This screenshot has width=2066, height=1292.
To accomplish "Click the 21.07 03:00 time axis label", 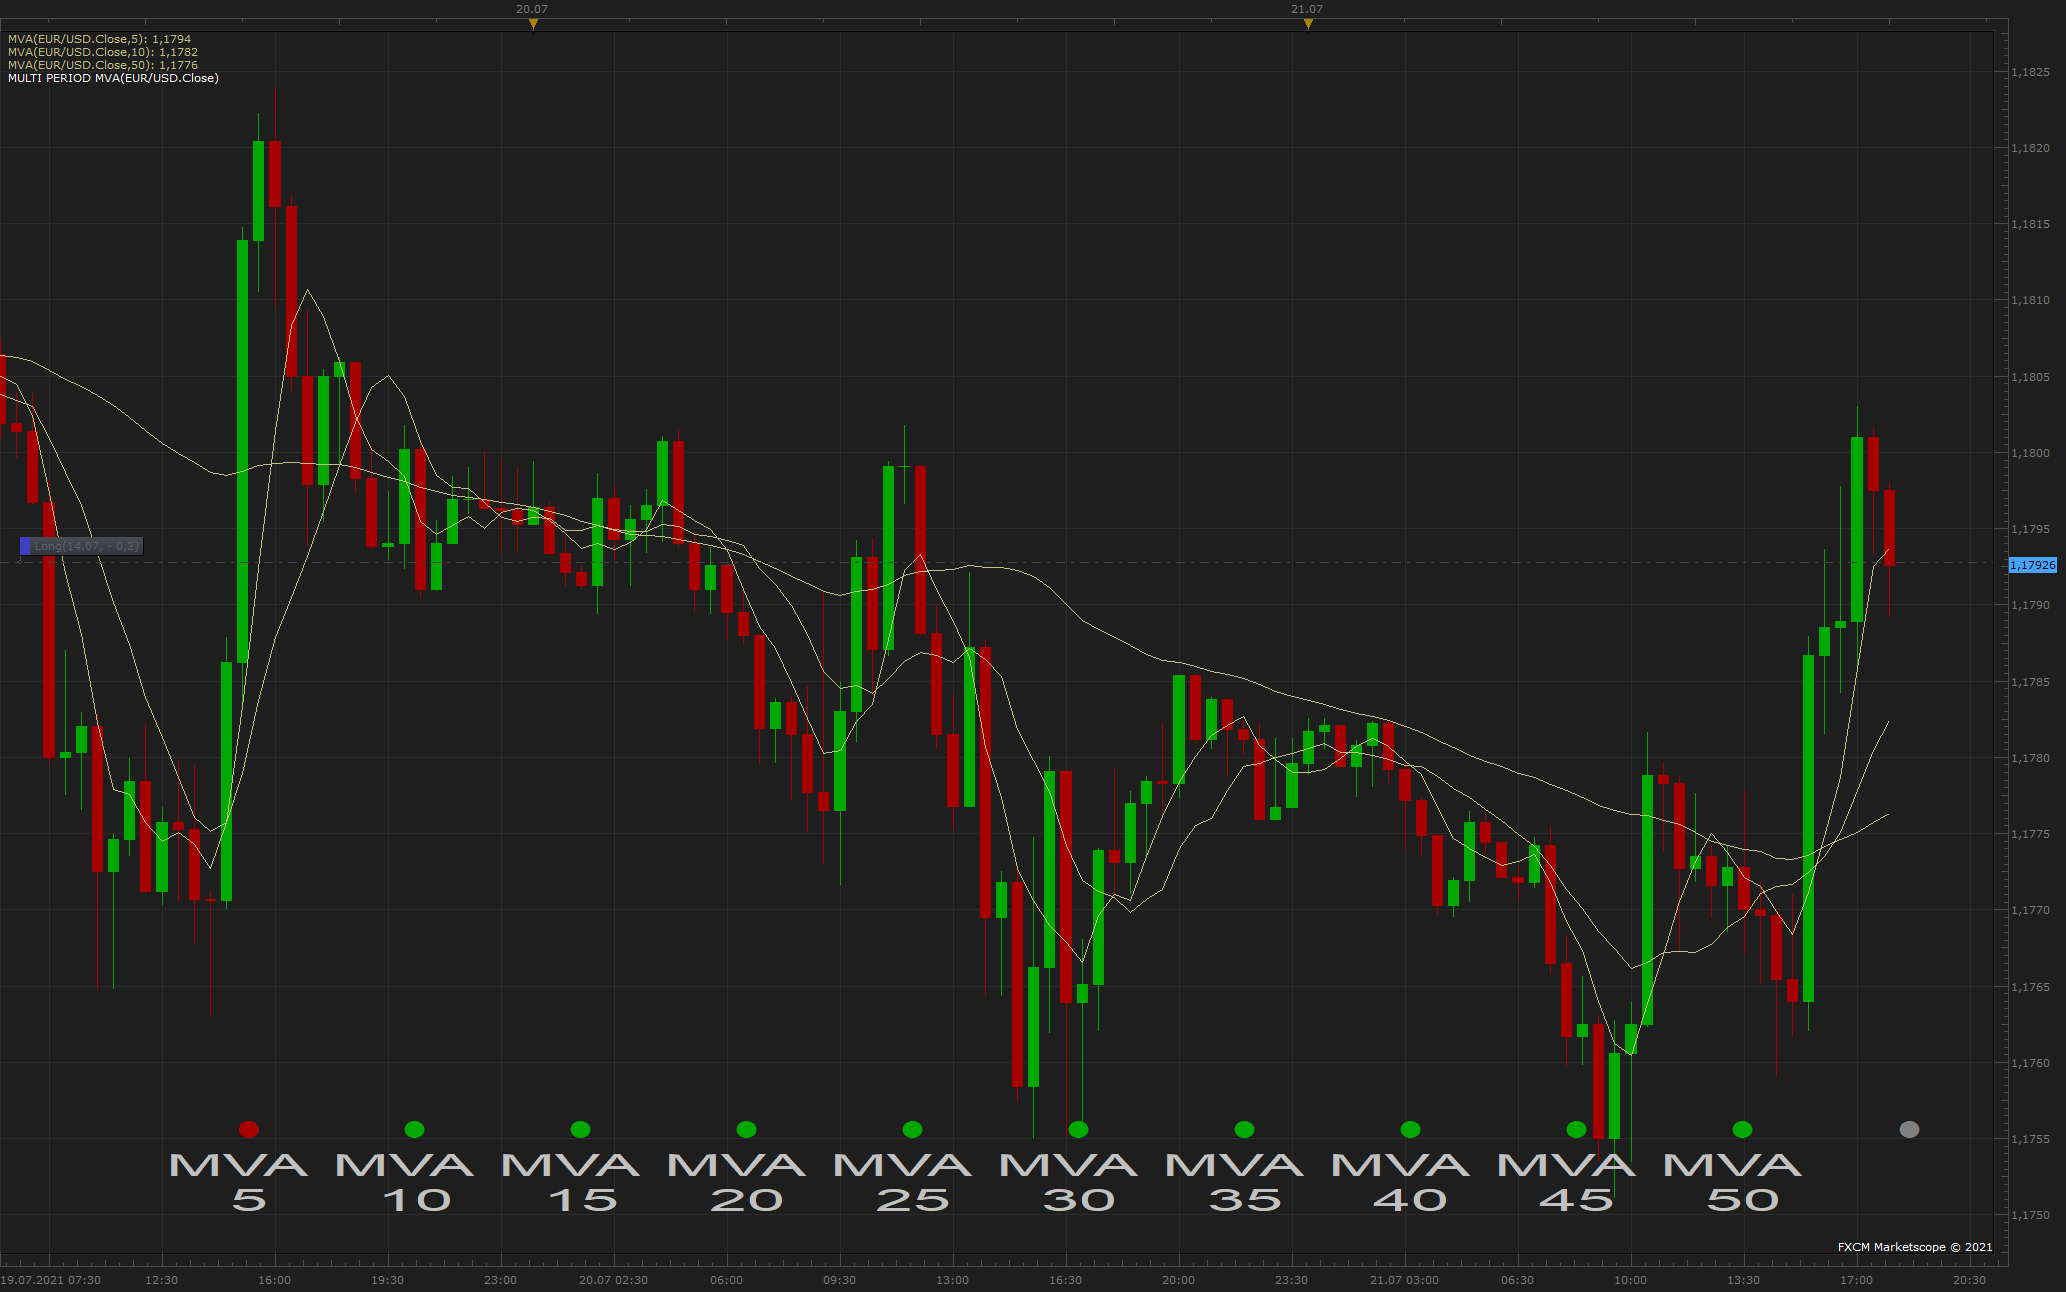I will pos(1404,1280).
